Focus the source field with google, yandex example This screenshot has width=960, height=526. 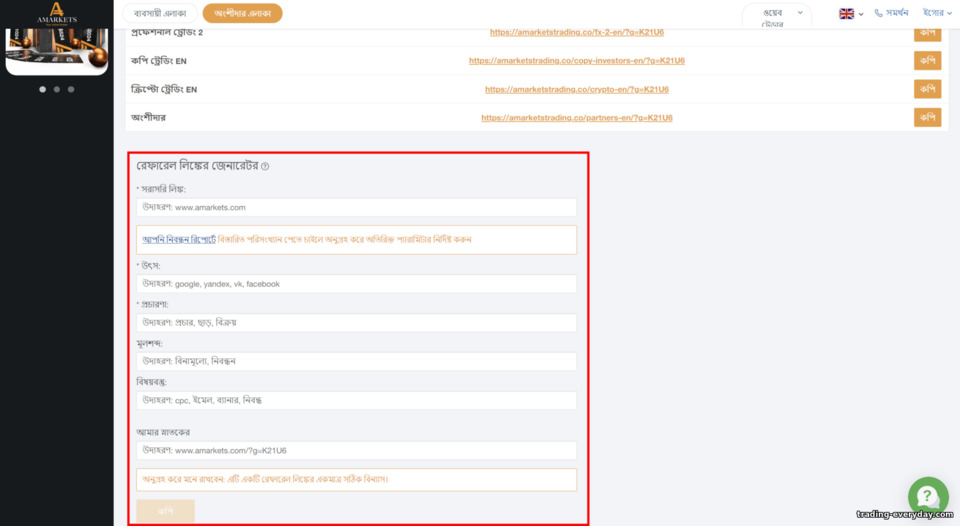click(x=356, y=284)
